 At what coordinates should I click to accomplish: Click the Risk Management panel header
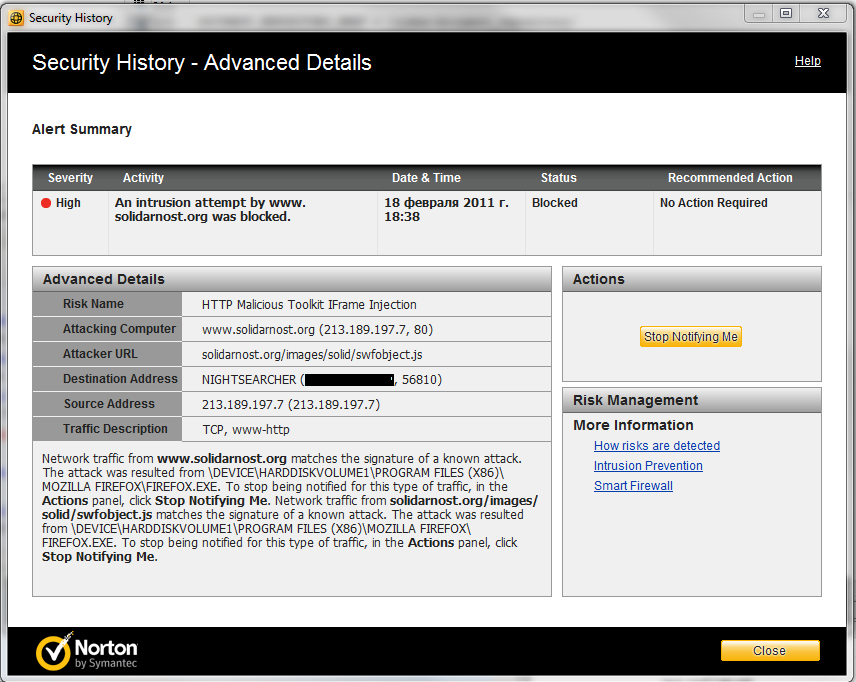(692, 400)
